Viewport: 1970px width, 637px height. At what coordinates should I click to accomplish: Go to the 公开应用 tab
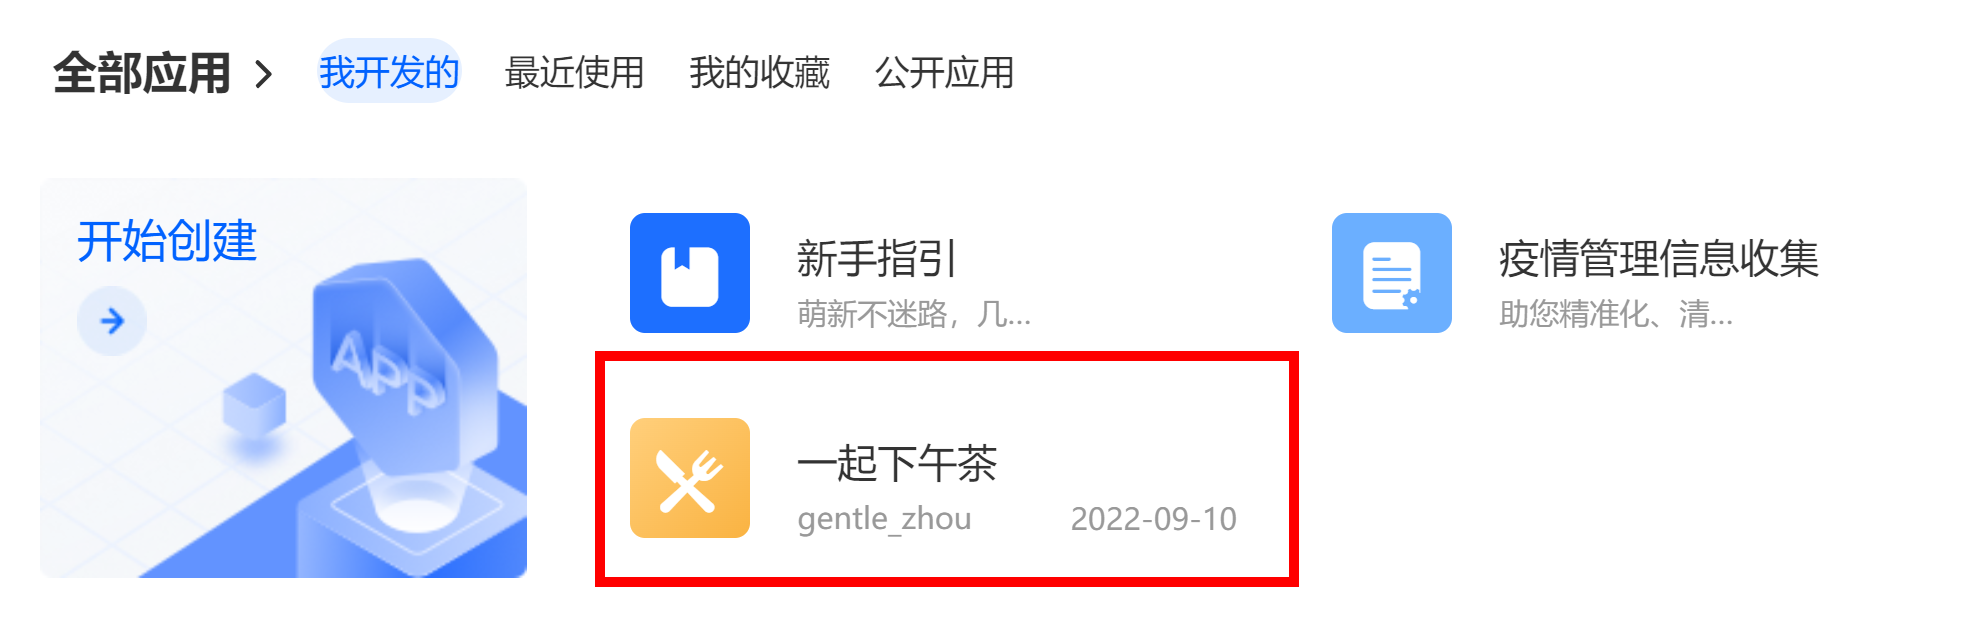click(x=944, y=73)
